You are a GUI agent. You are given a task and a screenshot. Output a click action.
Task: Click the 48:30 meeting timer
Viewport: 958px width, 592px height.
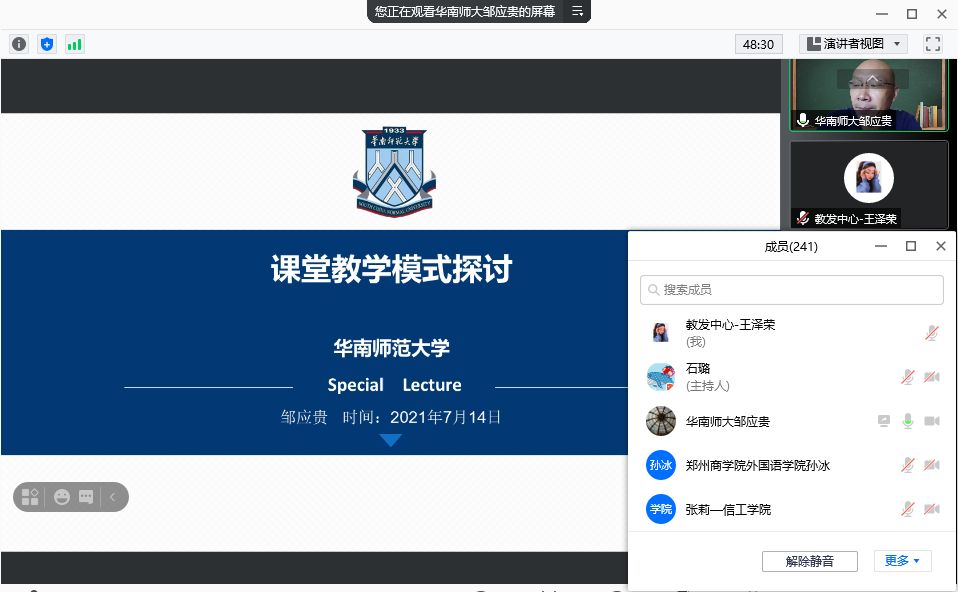[758, 44]
